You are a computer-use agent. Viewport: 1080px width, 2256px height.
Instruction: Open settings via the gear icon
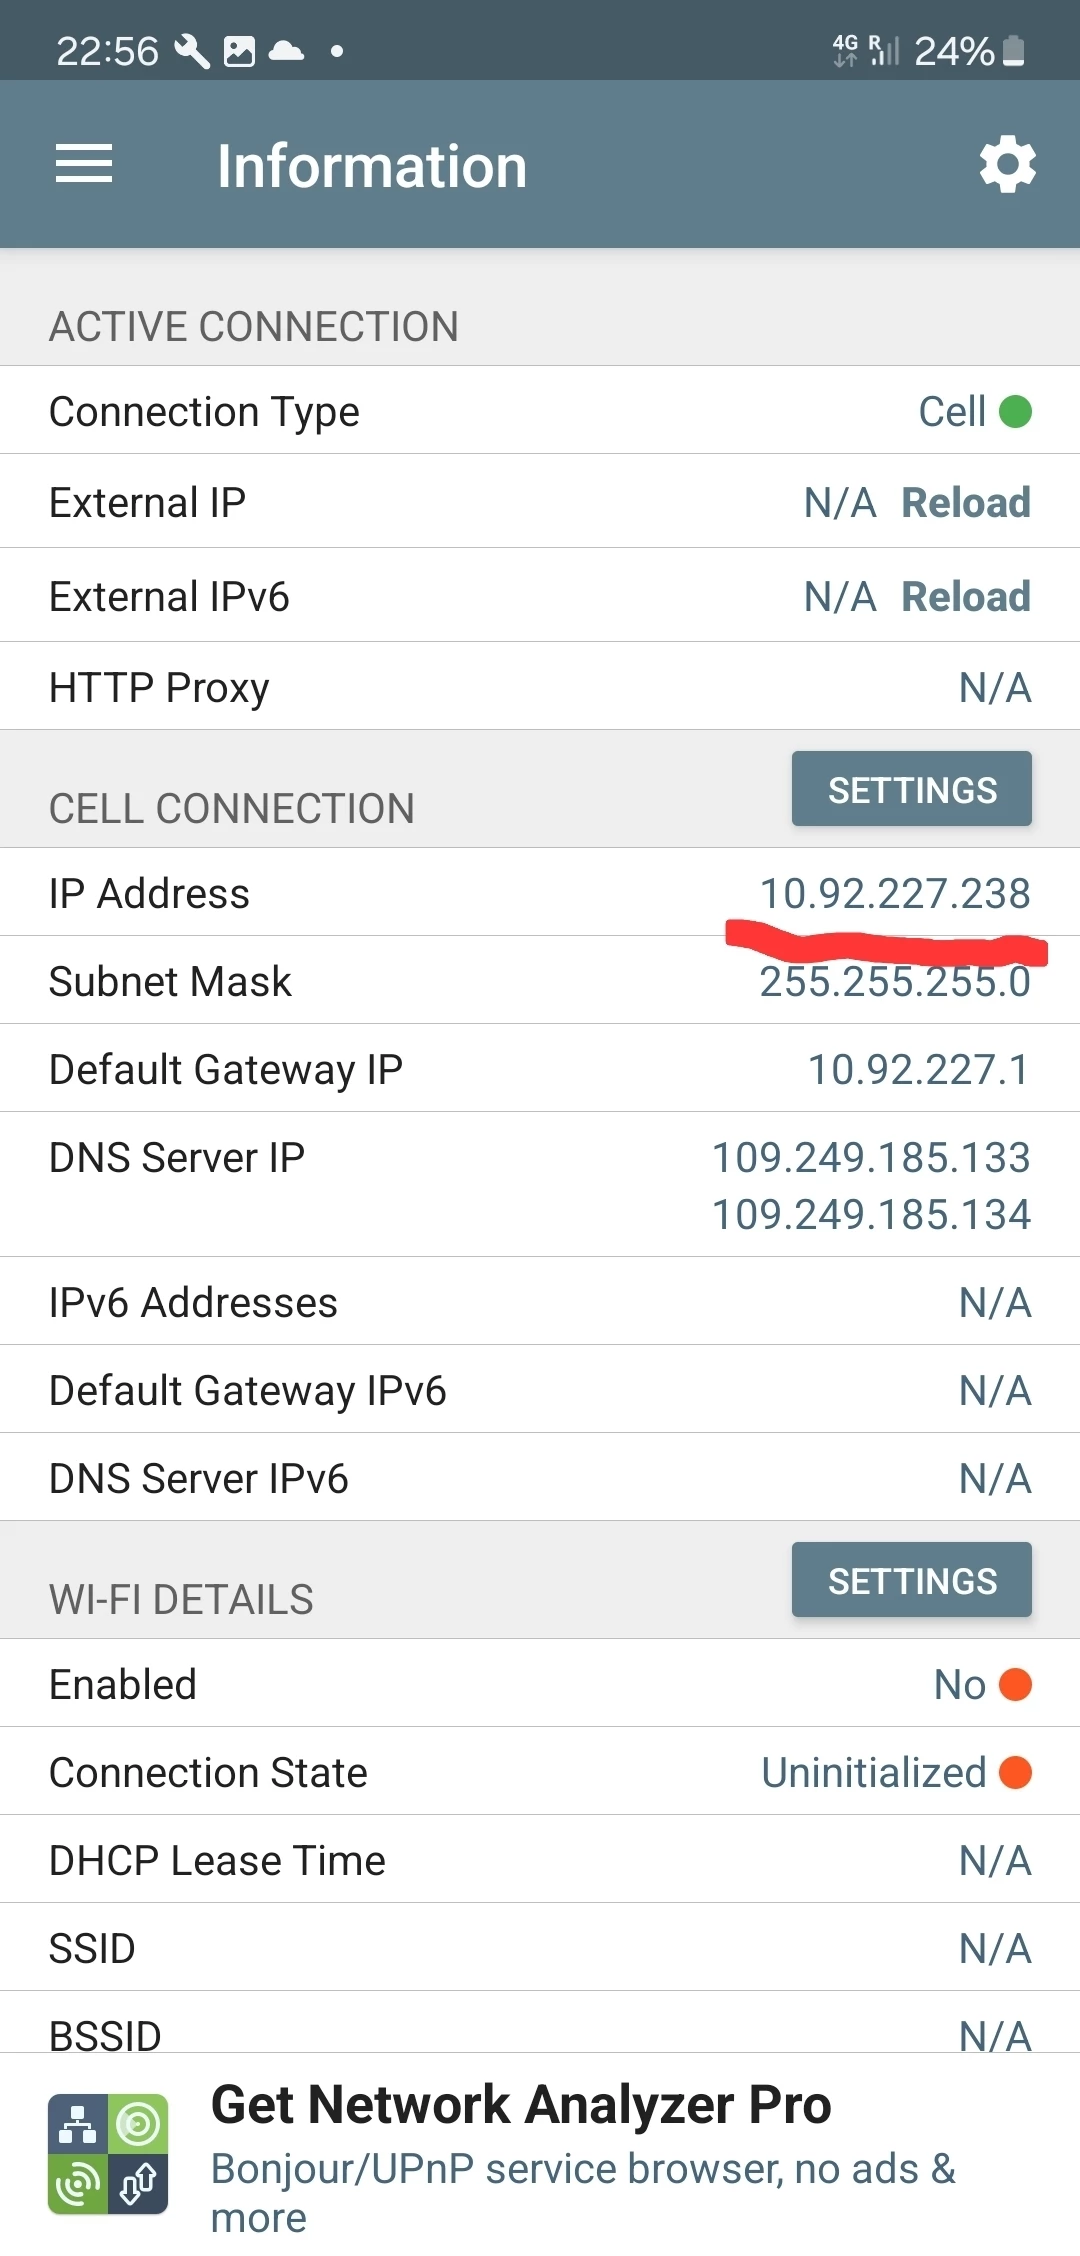pyautogui.click(x=1007, y=165)
